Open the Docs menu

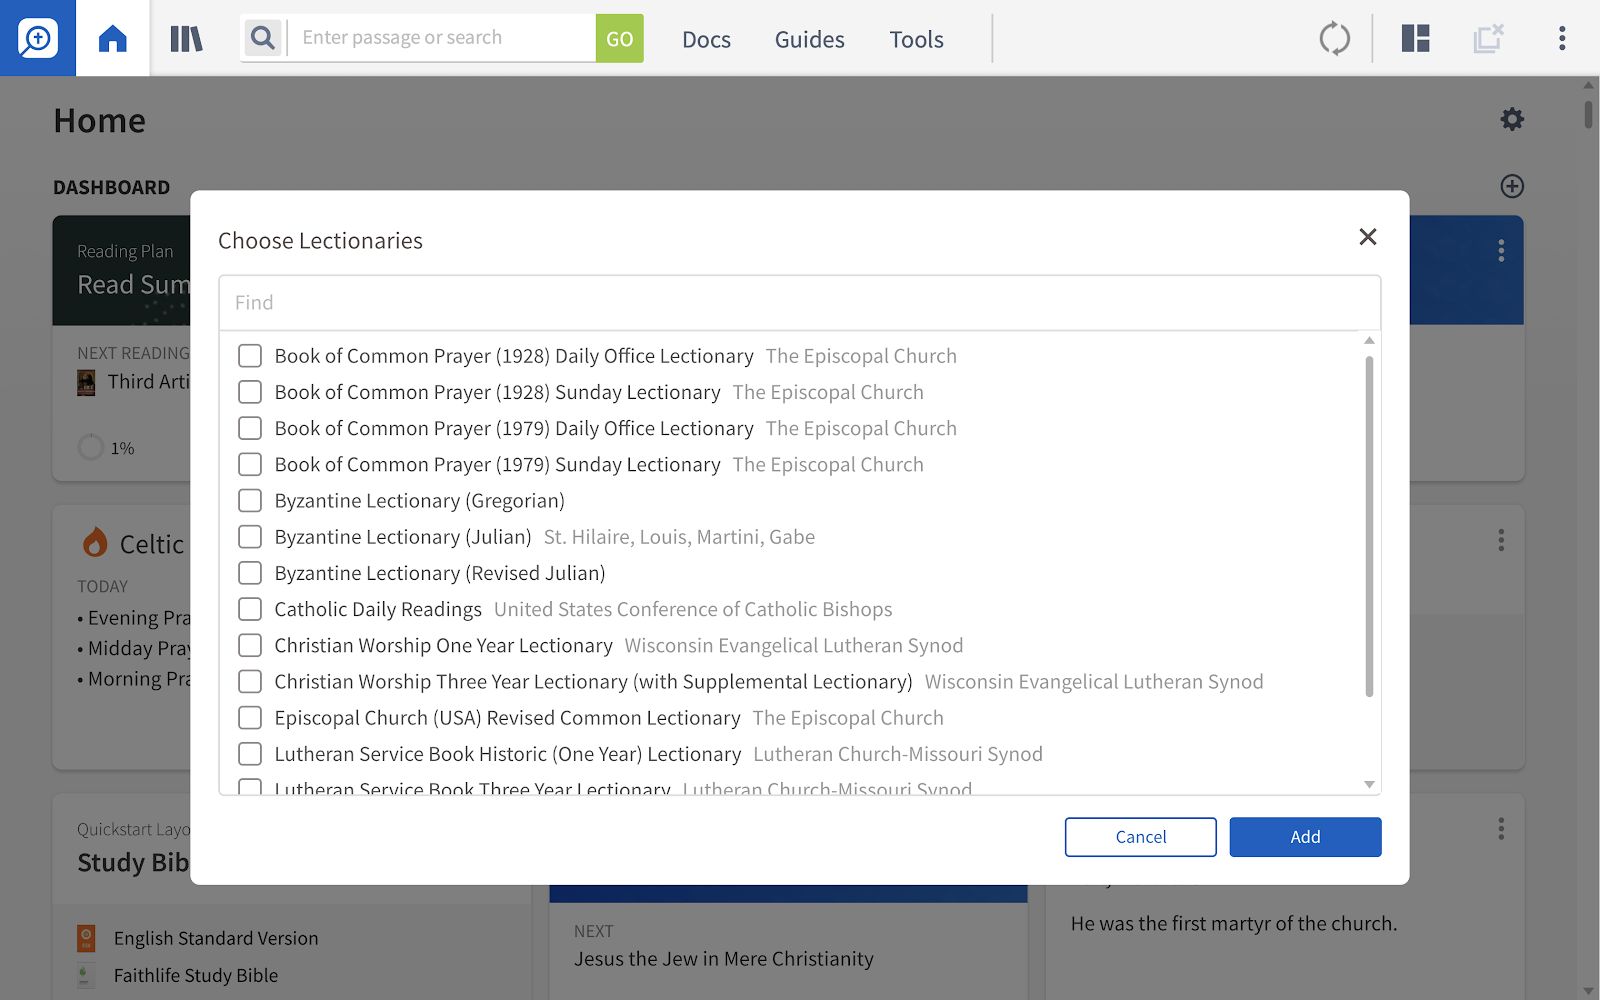pyautogui.click(x=706, y=39)
